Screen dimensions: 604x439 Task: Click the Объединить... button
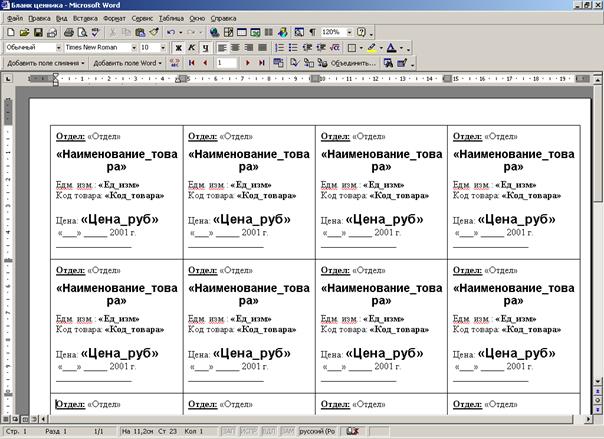coord(349,62)
